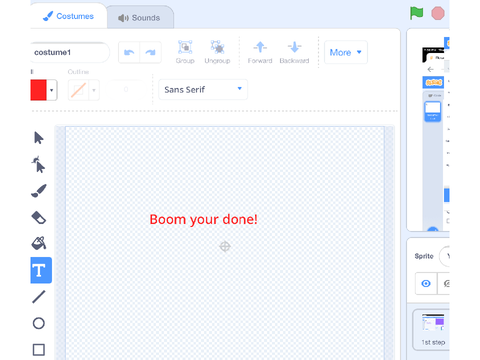Select the arrow Select tool
Screen dimensions: 480x360
tap(39, 138)
